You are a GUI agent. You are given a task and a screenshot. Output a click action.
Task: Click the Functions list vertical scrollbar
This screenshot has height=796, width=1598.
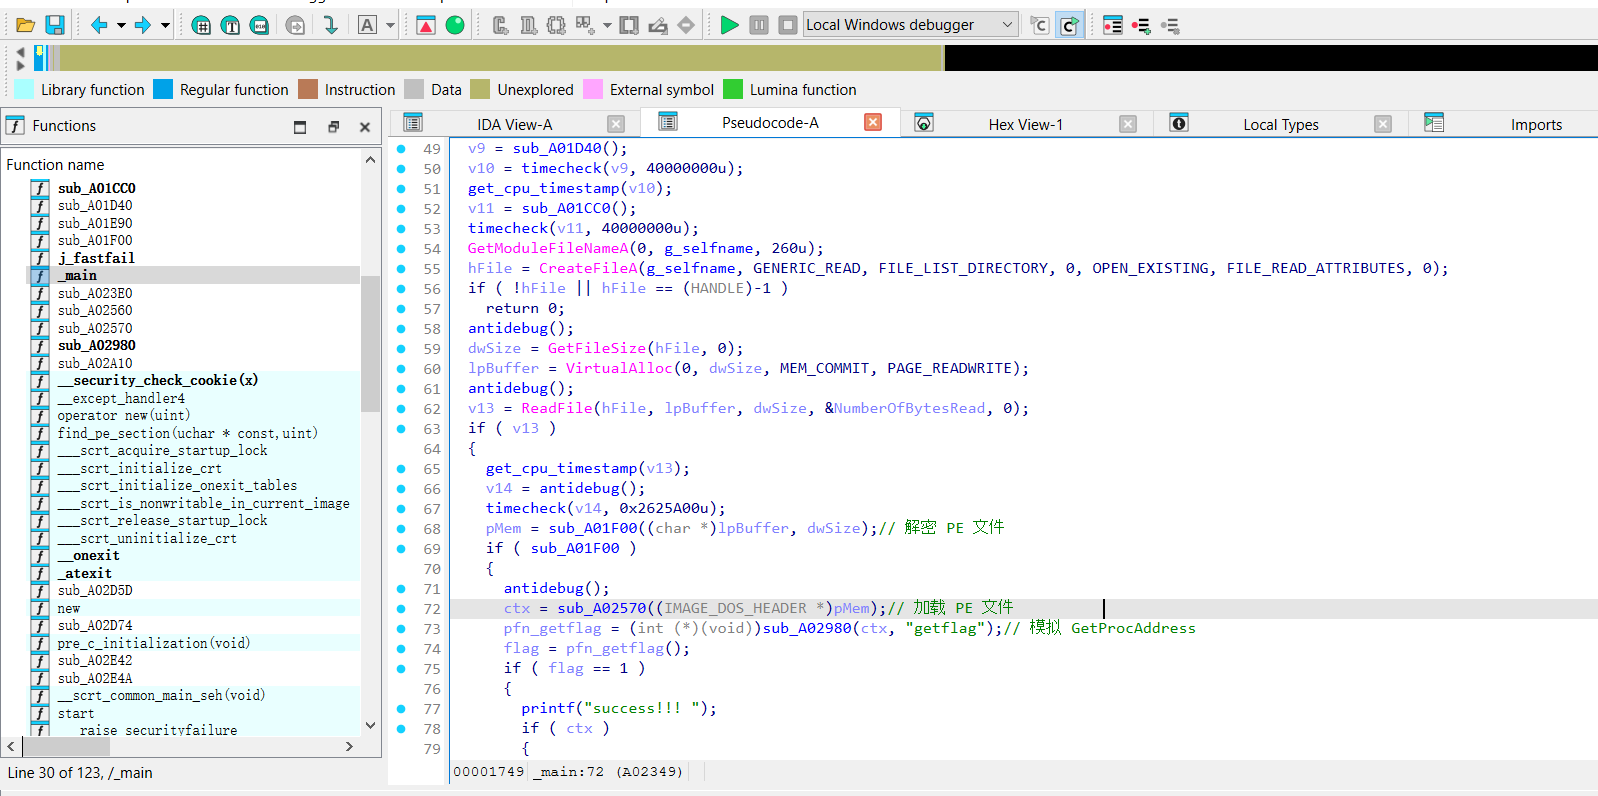coord(370,343)
